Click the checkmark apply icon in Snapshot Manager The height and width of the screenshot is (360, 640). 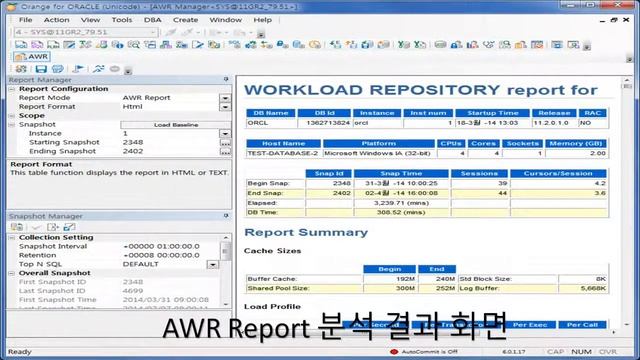pyautogui.click(x=36, y=227)
